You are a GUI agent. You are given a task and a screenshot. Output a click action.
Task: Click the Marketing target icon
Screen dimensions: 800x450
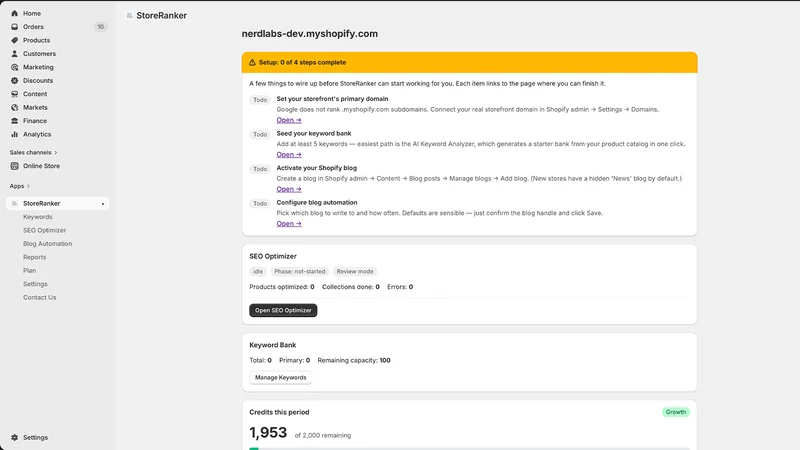point(14,67)
